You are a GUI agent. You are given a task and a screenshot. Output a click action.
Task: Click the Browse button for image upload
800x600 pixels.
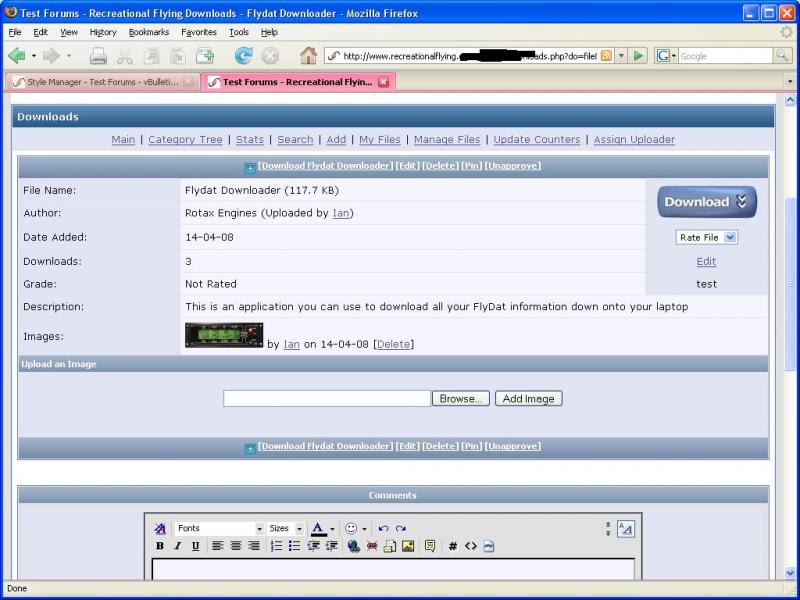click(x=461, y=398)
